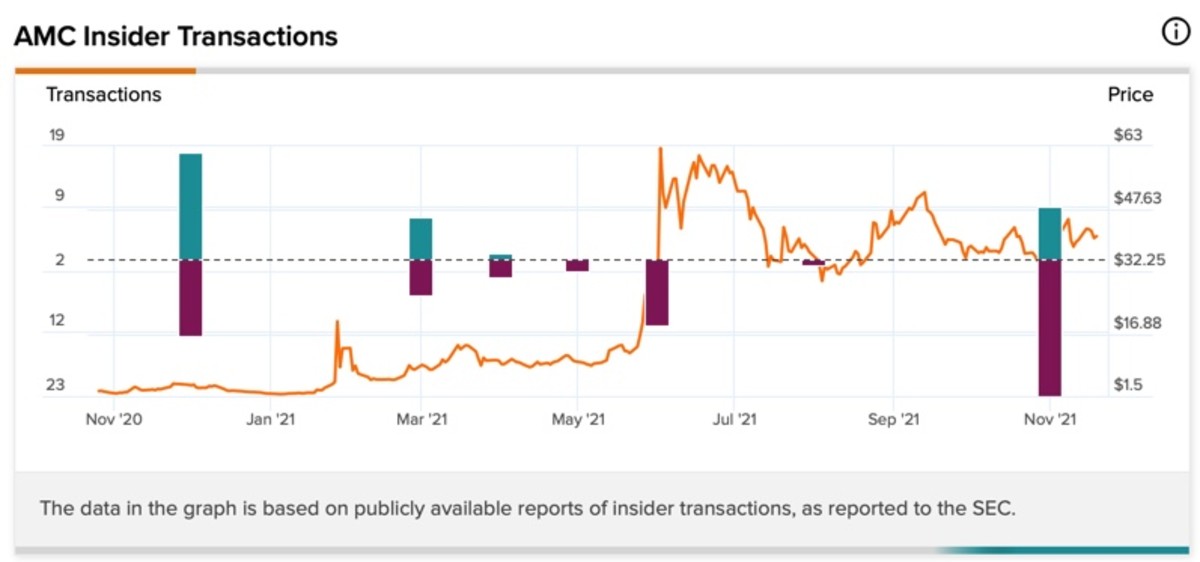Click the "Jan '21" date label
Image resolution: width=1200 pixels, height=562 pixels.
[x=270, y=420]
